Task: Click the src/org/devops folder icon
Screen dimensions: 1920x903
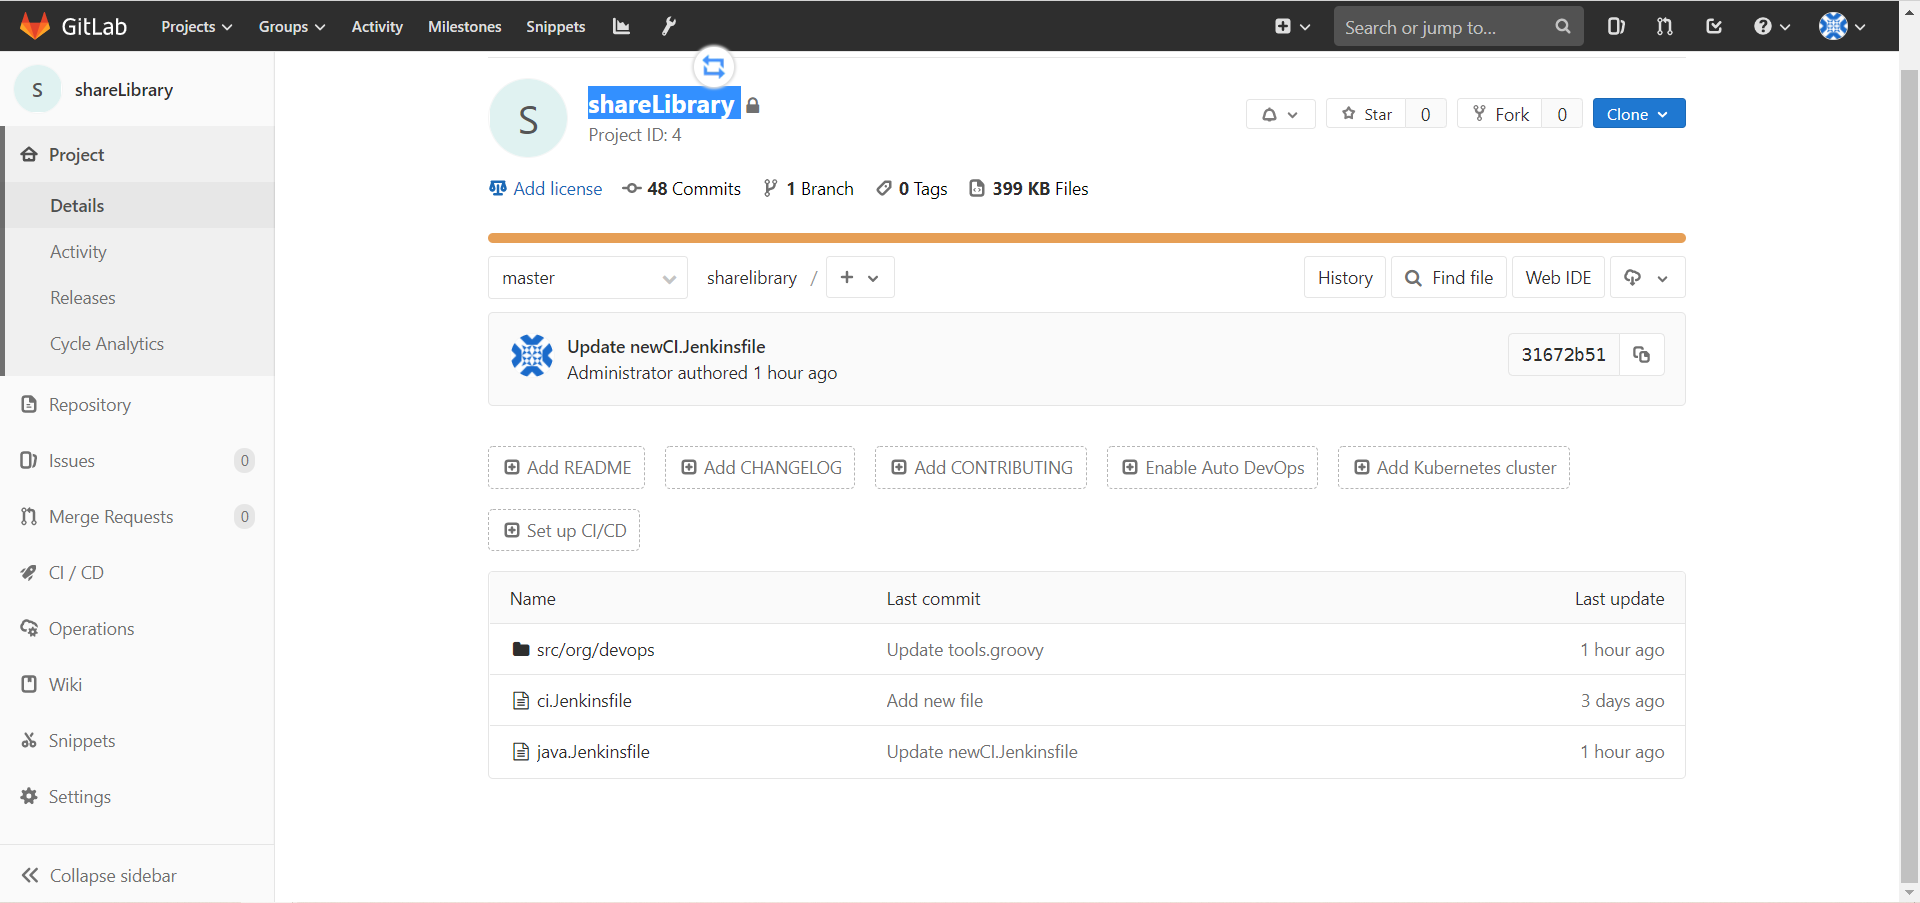Action: 520,650
